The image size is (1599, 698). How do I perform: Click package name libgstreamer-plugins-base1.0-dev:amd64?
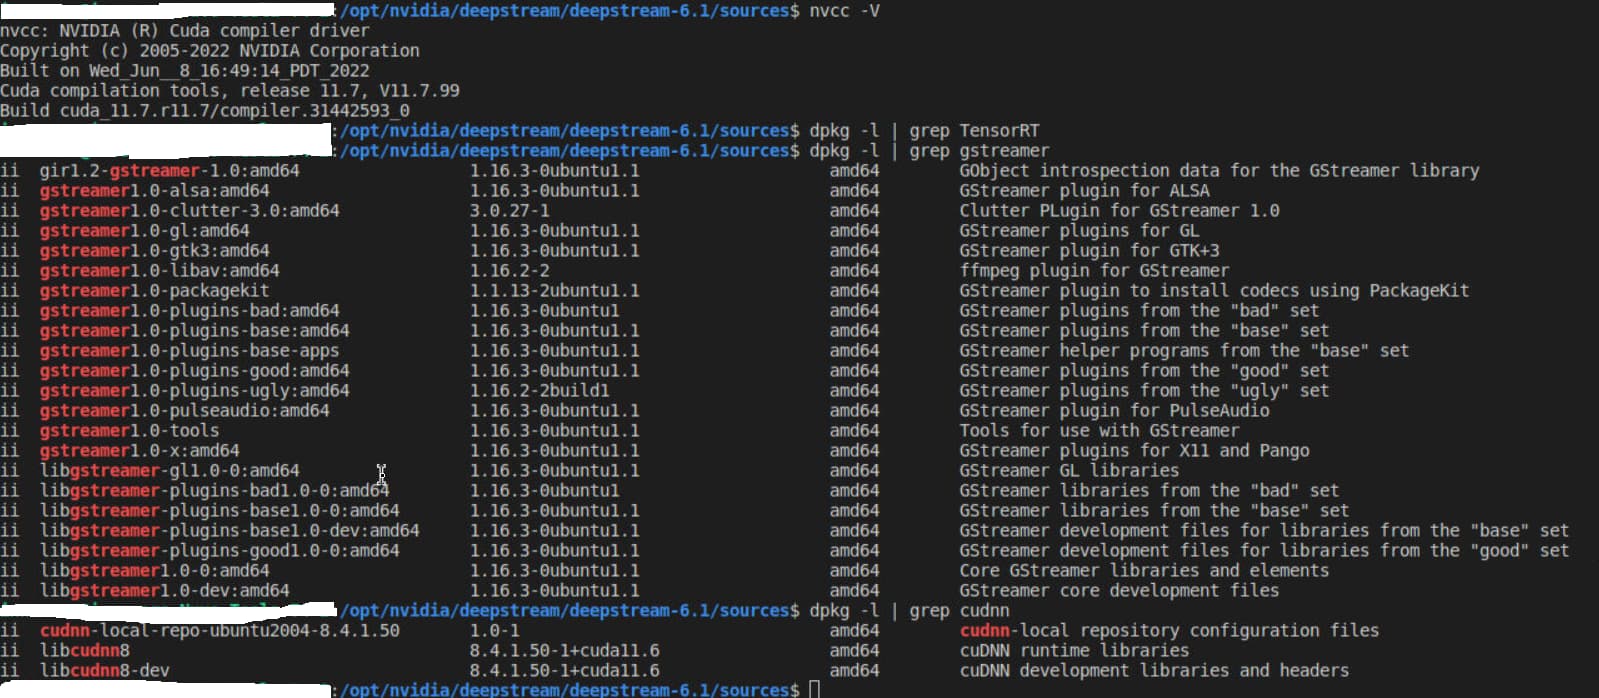230,531
